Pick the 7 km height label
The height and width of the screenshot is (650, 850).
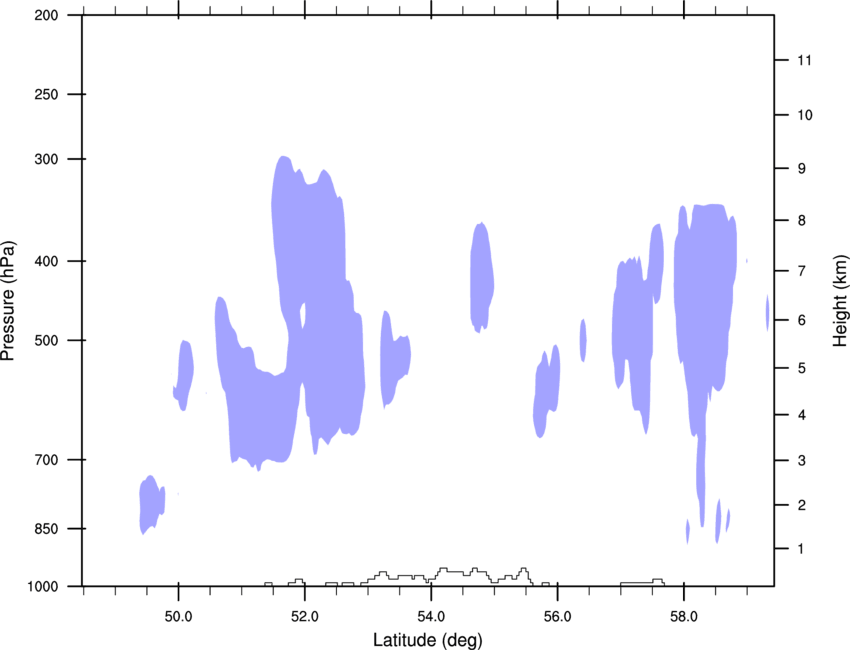(802, 271)
